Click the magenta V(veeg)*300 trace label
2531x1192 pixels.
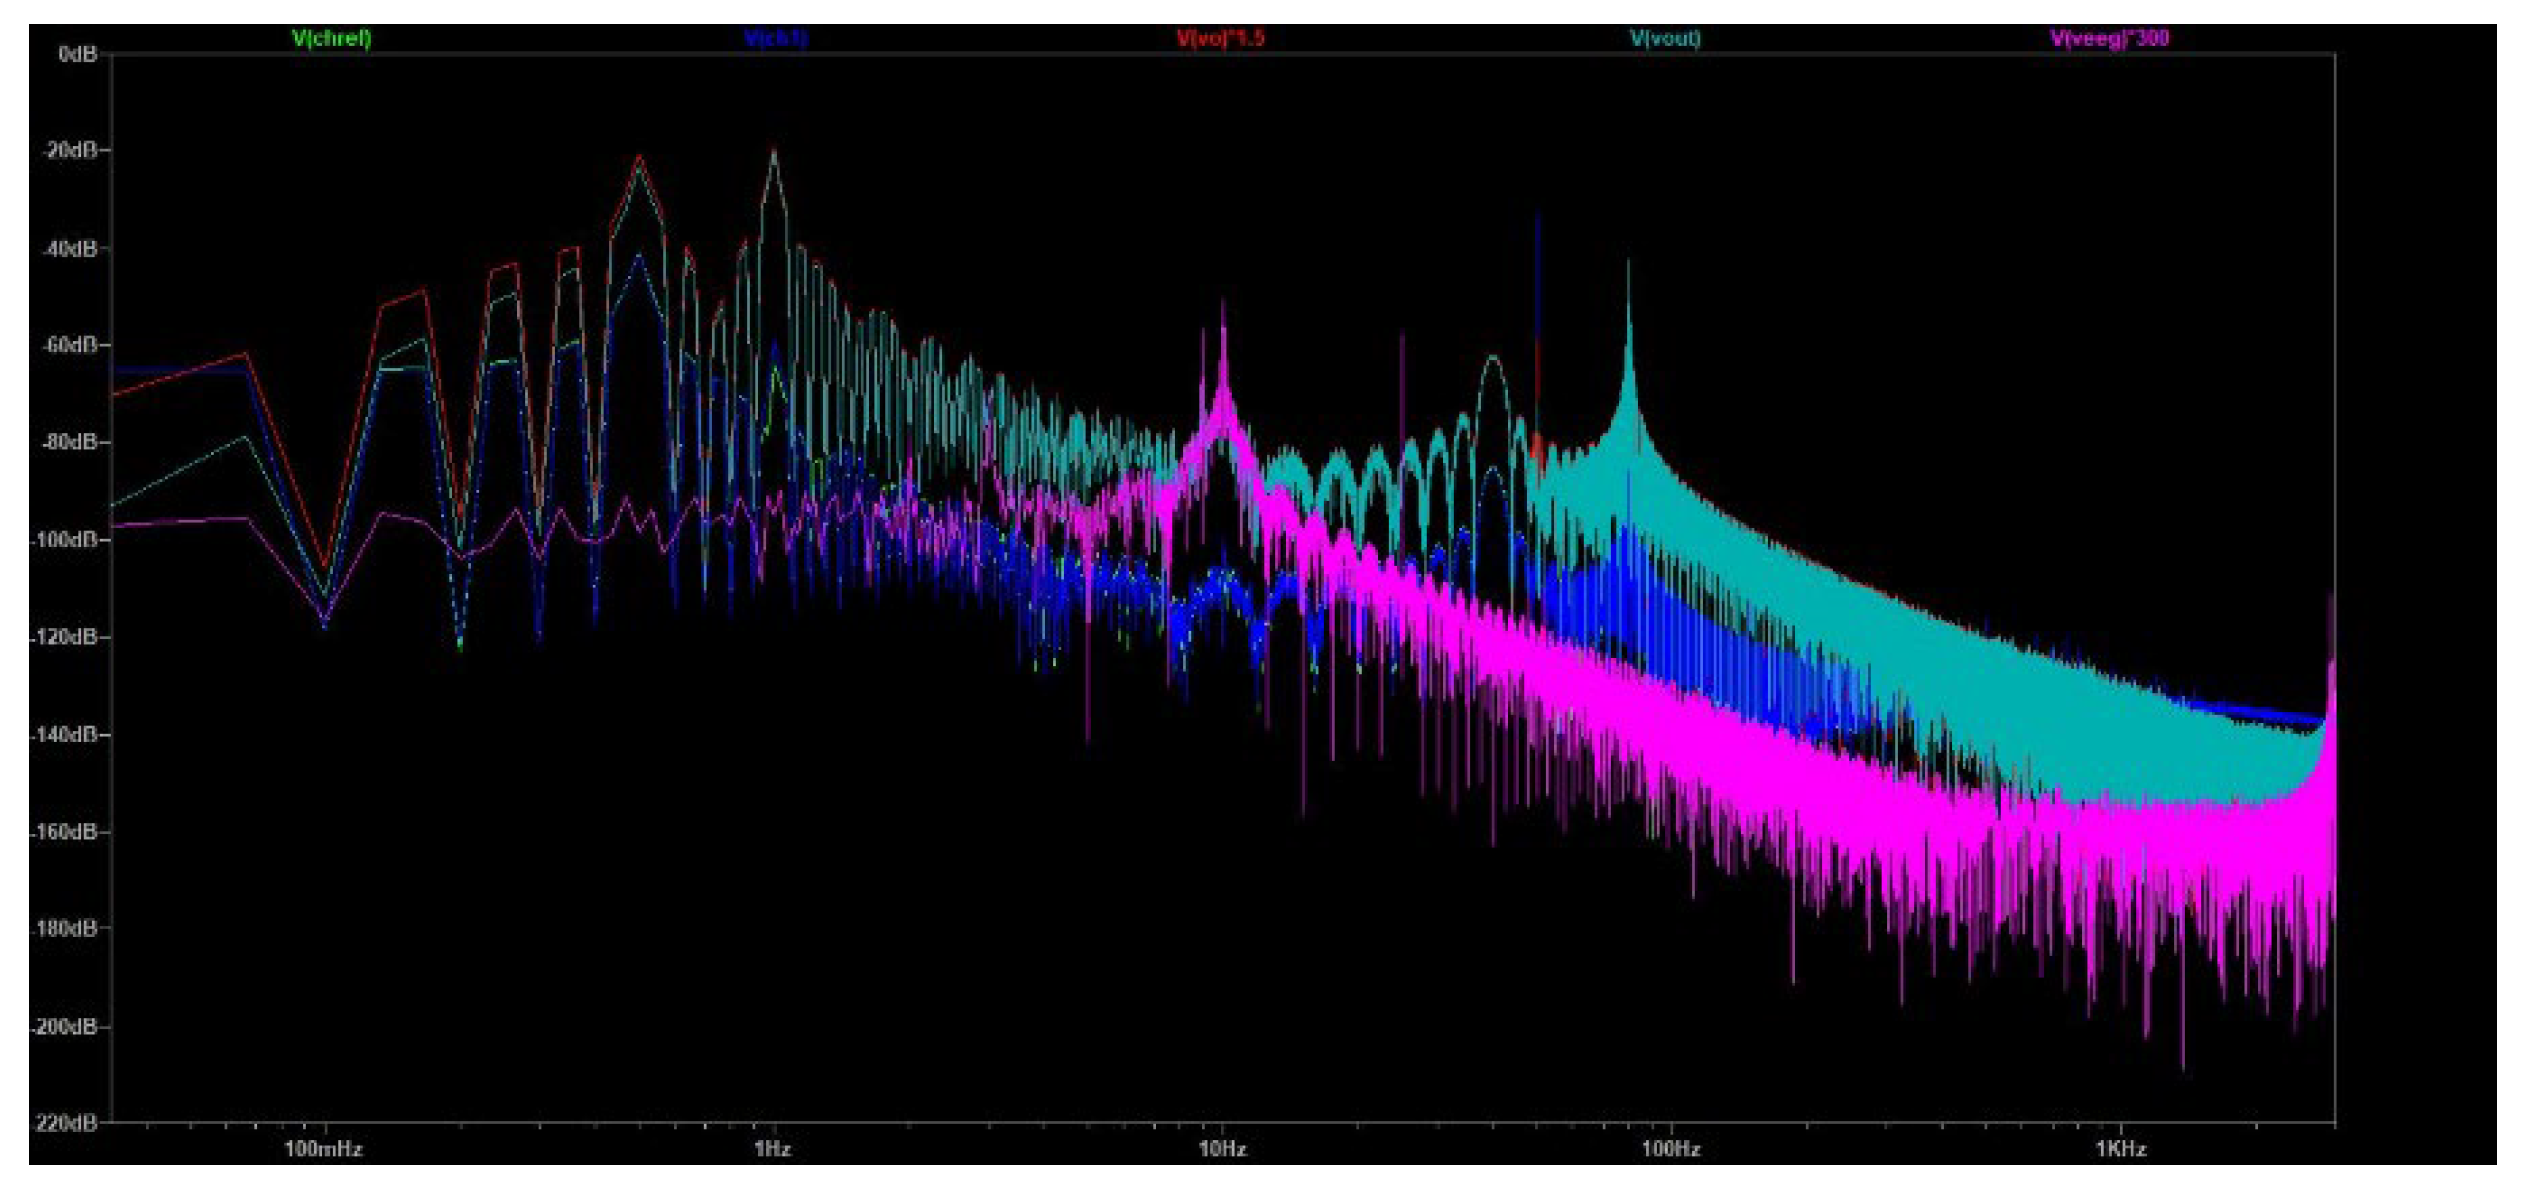2109,38
